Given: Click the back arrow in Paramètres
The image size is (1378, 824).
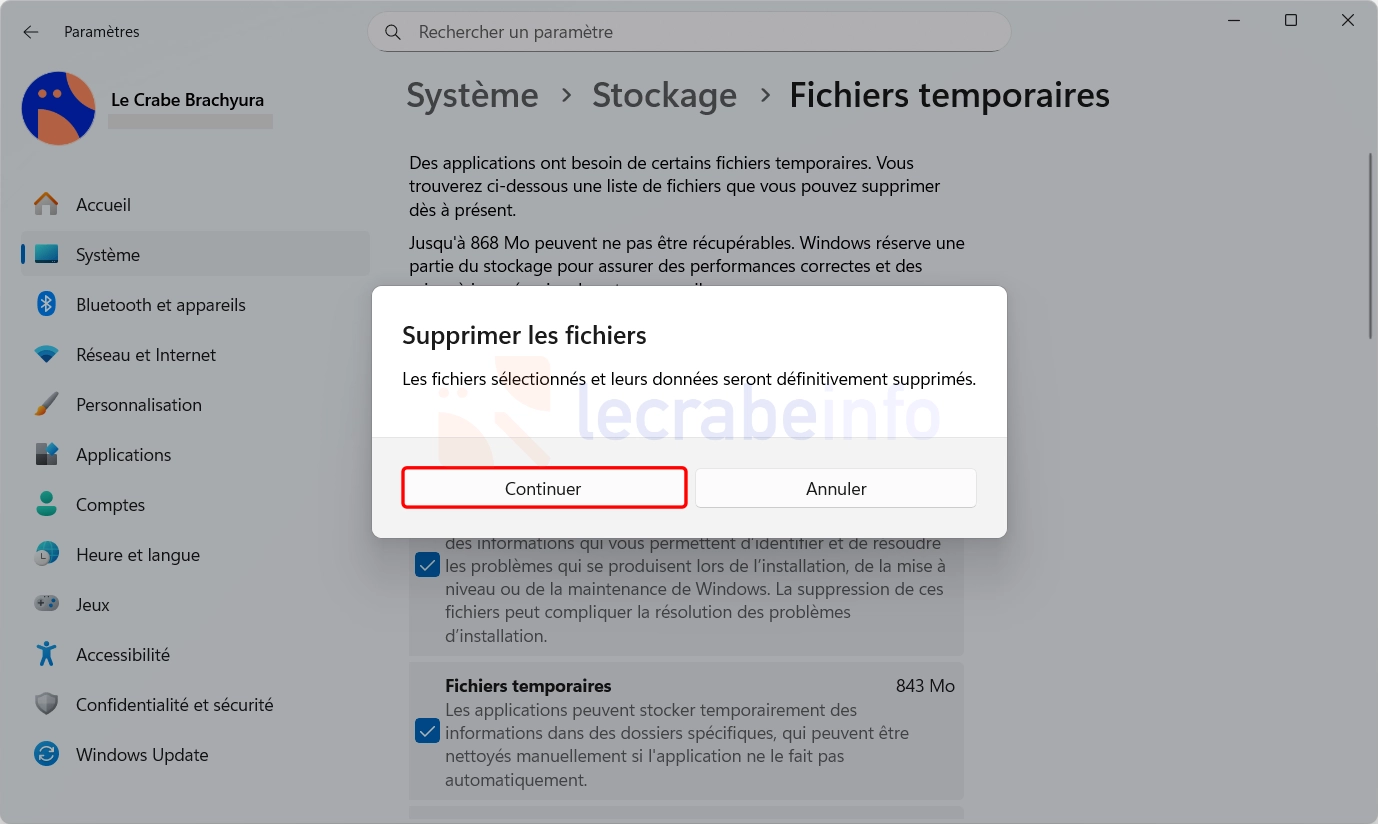Looking at the screenshot, I should point(31,32).
